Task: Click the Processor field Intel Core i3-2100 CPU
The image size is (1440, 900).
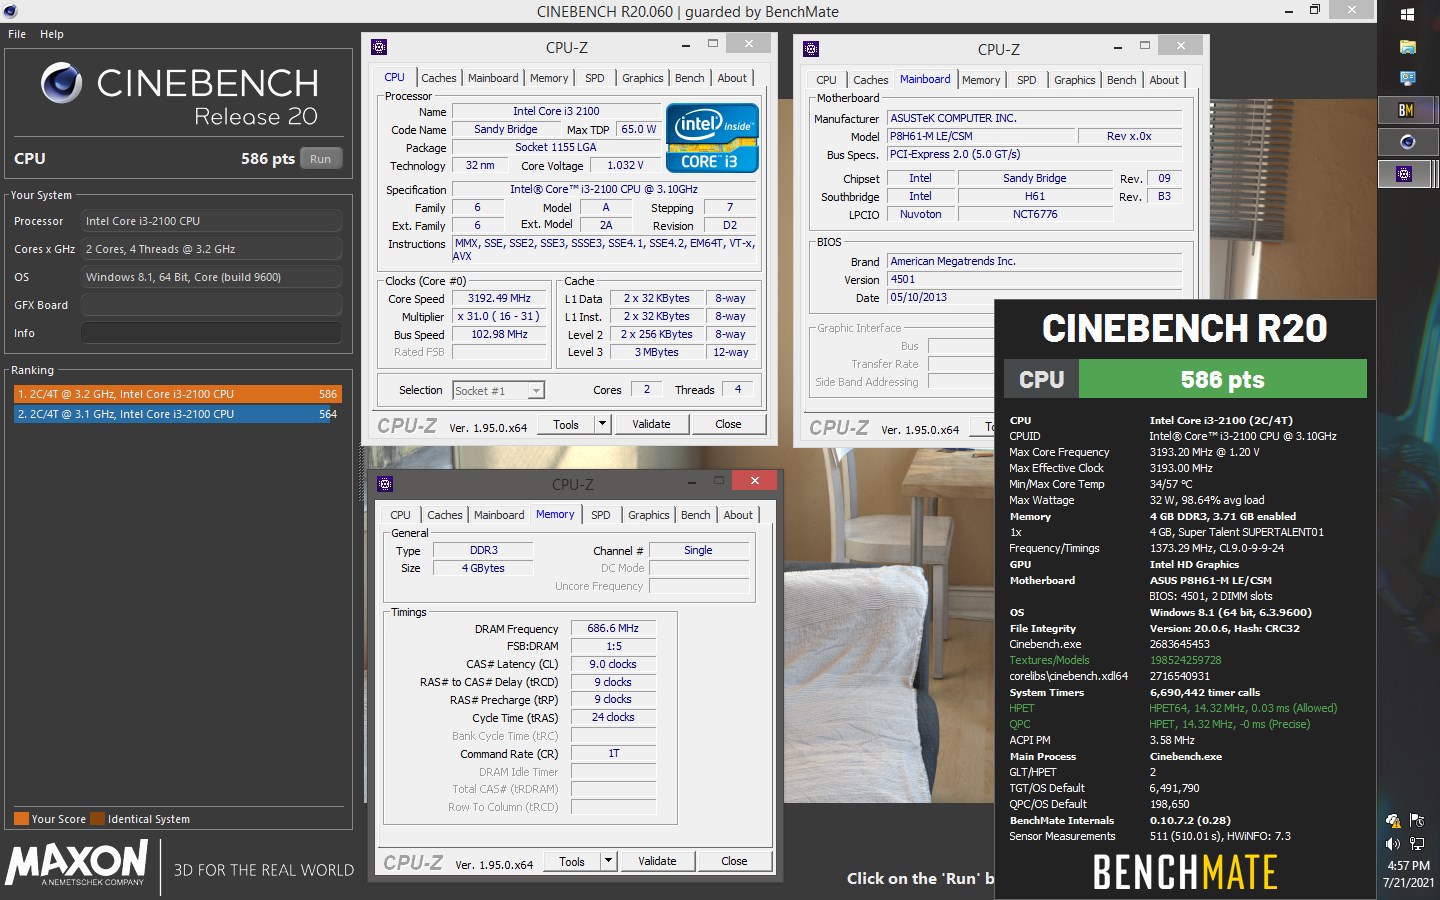Action: coord(211,221)
